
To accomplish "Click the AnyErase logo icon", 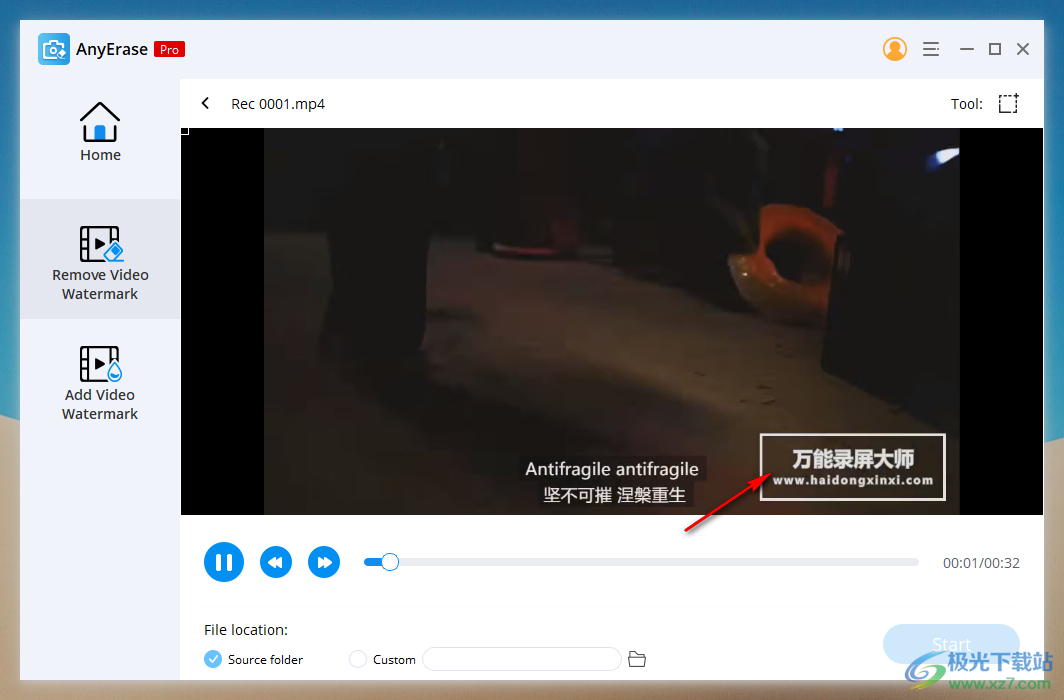I will click(53, 48).
